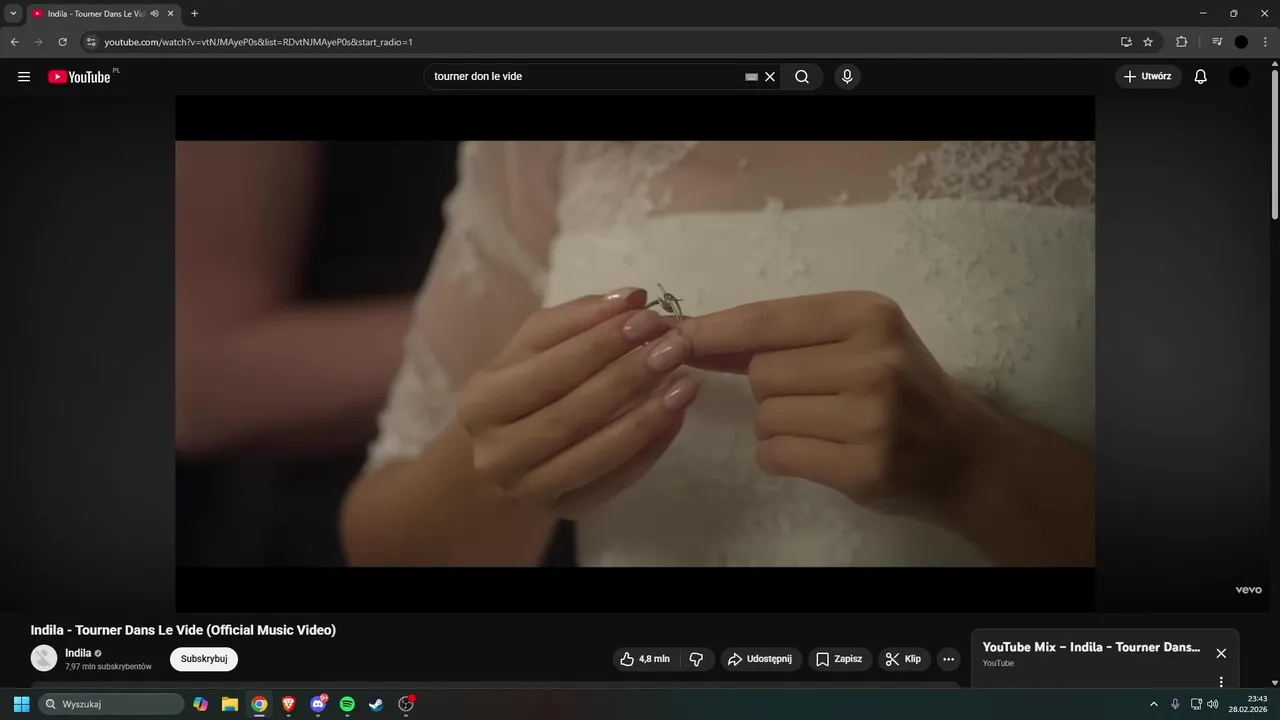
Task: Click the '7,97 mln subskrybentów' text
Action: click(x=108, y=666)
